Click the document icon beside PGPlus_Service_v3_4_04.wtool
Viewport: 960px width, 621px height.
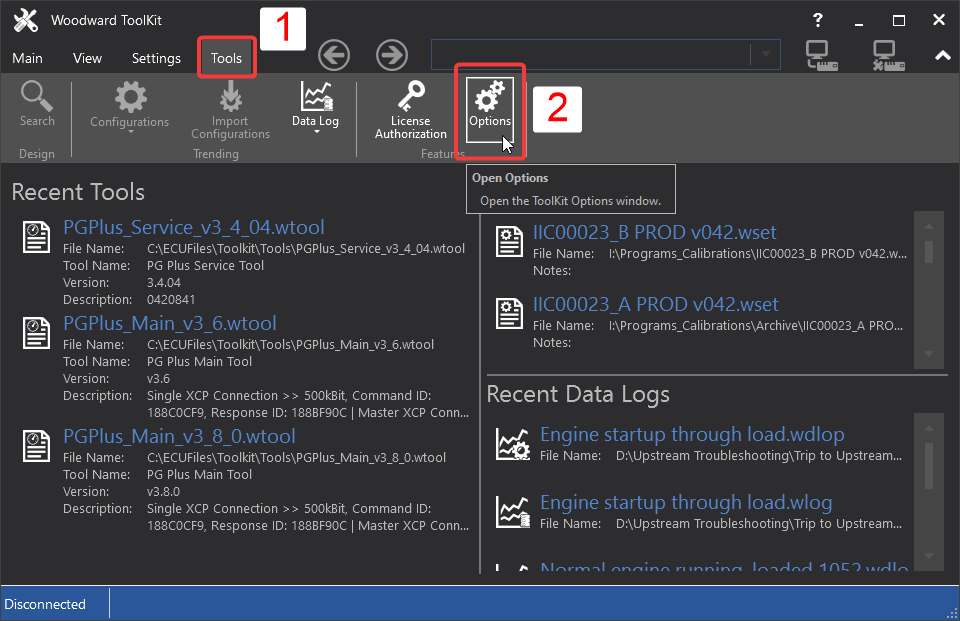35,238
